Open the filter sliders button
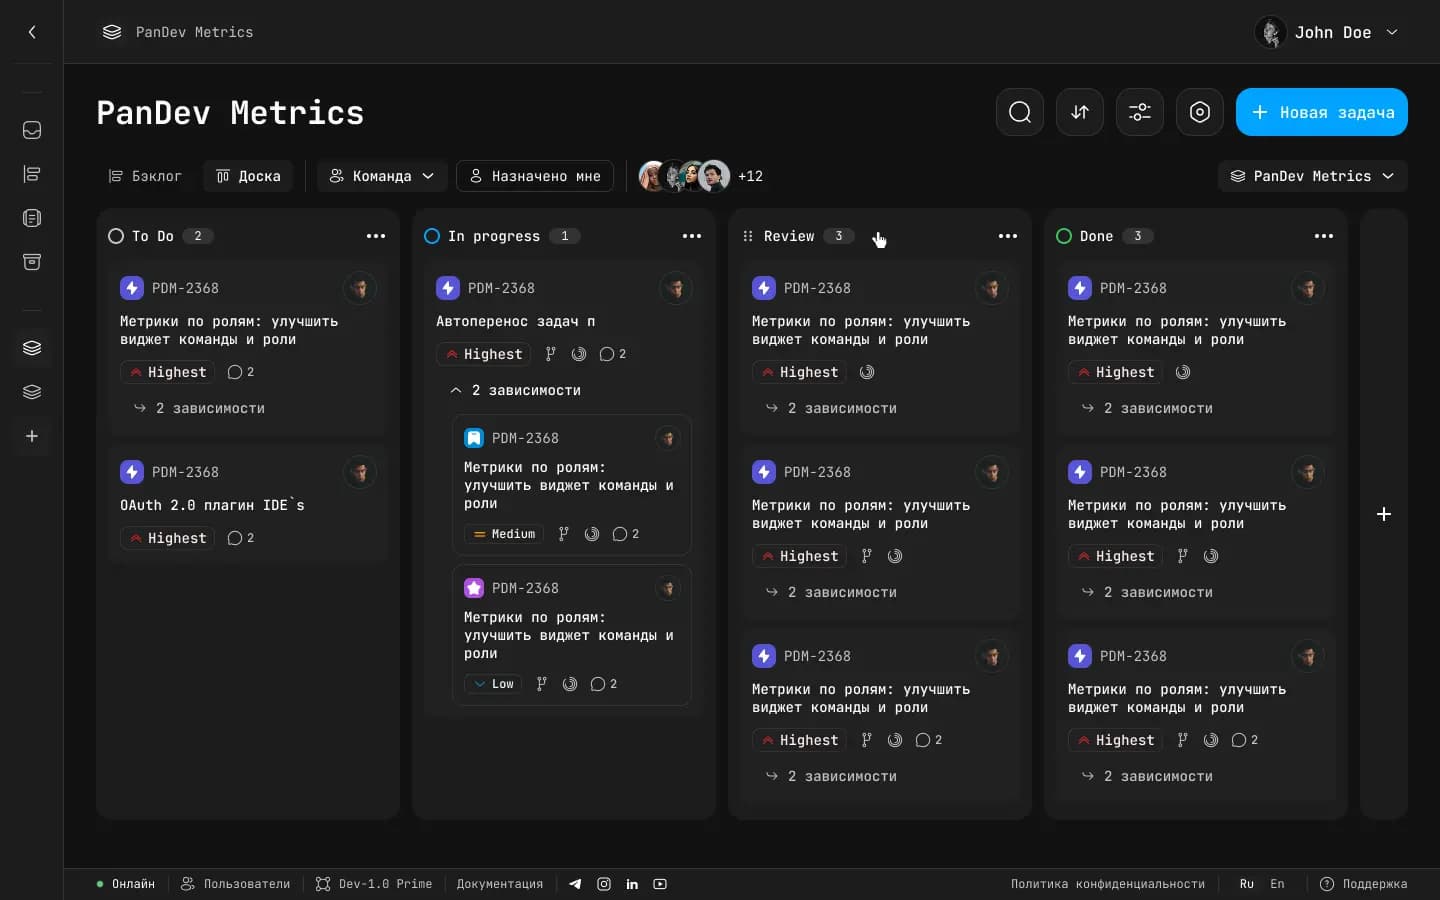 tap(1140, 112)
